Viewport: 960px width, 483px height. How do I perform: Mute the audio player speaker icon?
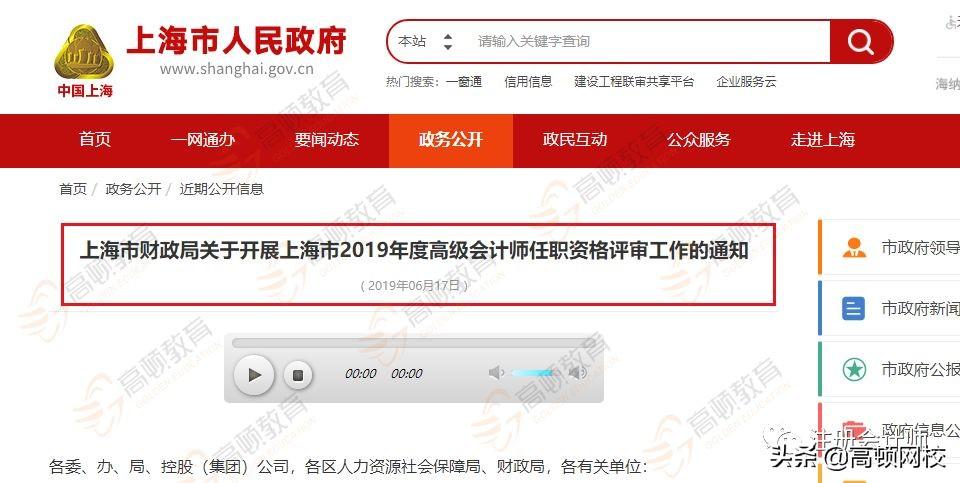click(x=497, y=373)
